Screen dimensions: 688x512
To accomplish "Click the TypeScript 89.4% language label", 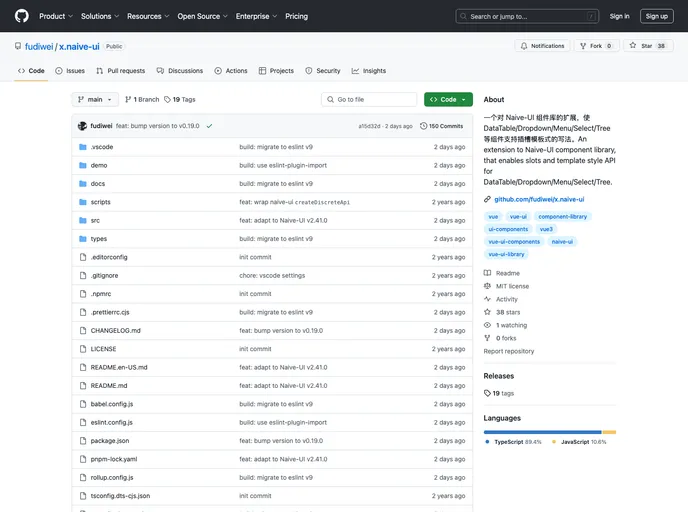I will tap(513, 442).
